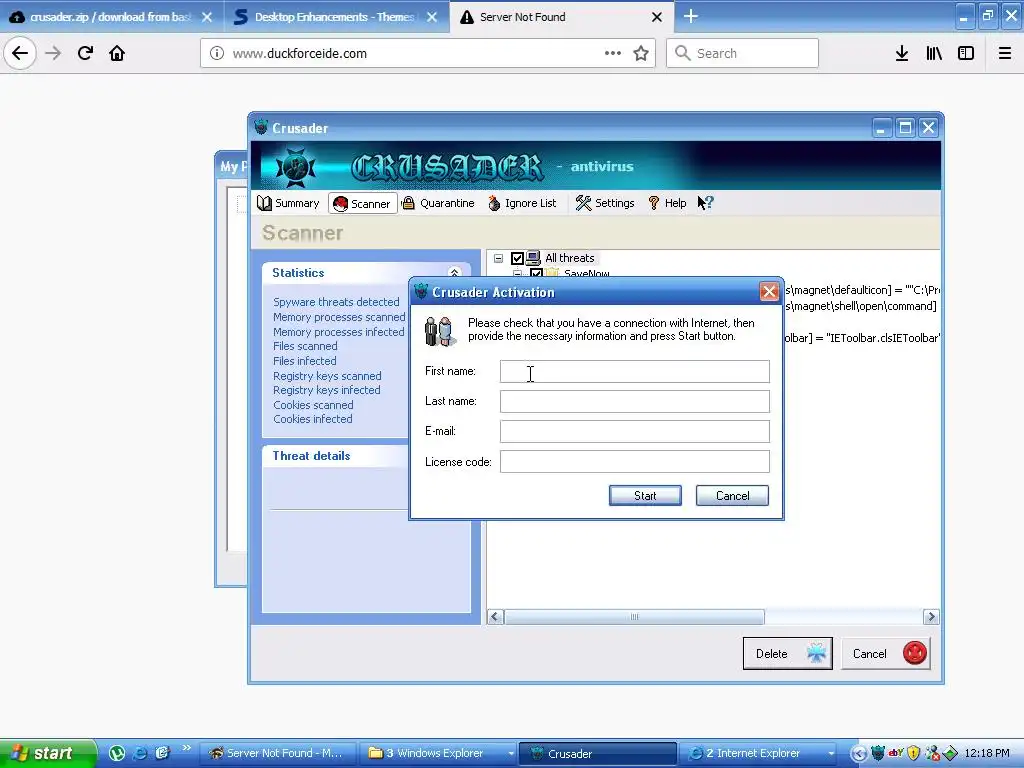
Task: Reload the page with the refresh icon
Action: (85, 53)
